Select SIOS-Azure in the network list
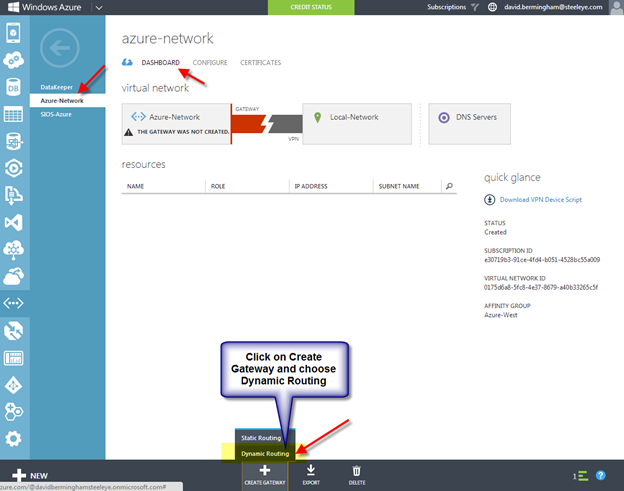This screenshot has height=491, width=624. (x=56, y=114)
